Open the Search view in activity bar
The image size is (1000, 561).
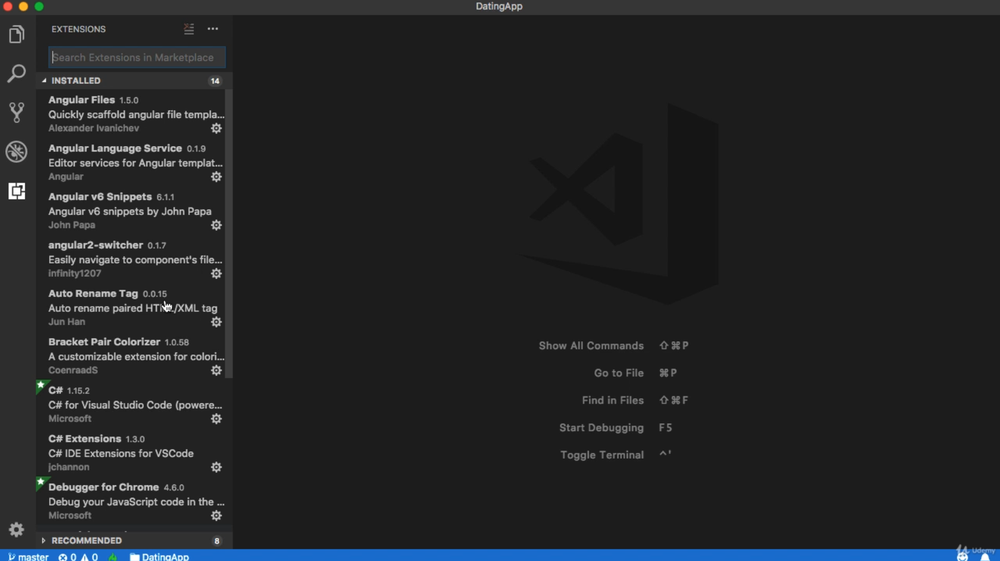[x=17, y=73]
